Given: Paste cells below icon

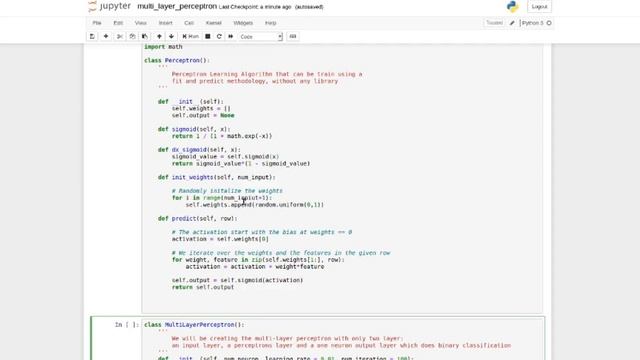Looking at the screenshot, I should click(145, 36).
